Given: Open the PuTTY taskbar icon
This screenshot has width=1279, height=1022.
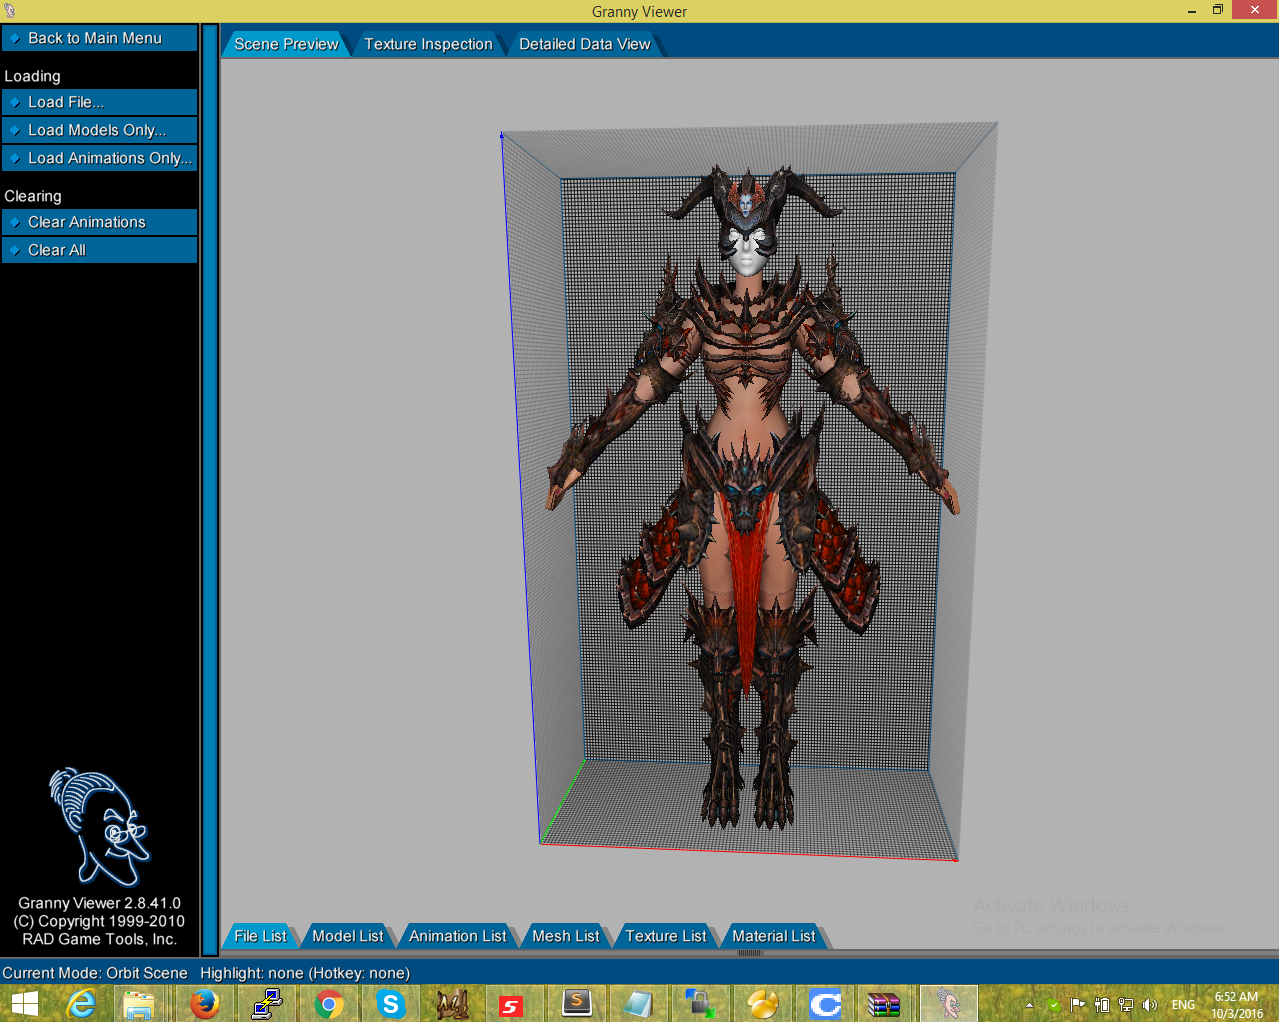Looking at the screenshot, I should point(266,1004).
